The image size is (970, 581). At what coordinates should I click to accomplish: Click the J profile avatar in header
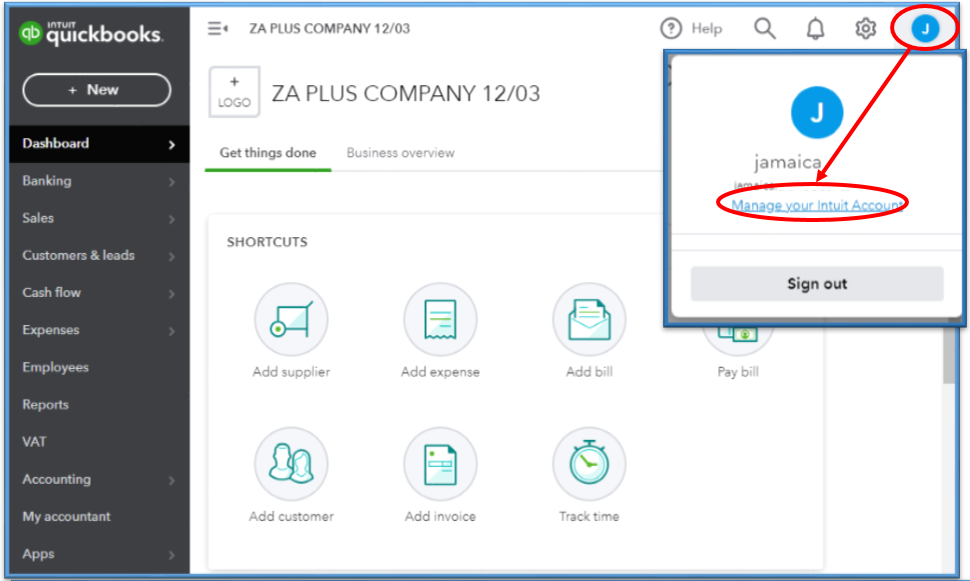point(925,28)
